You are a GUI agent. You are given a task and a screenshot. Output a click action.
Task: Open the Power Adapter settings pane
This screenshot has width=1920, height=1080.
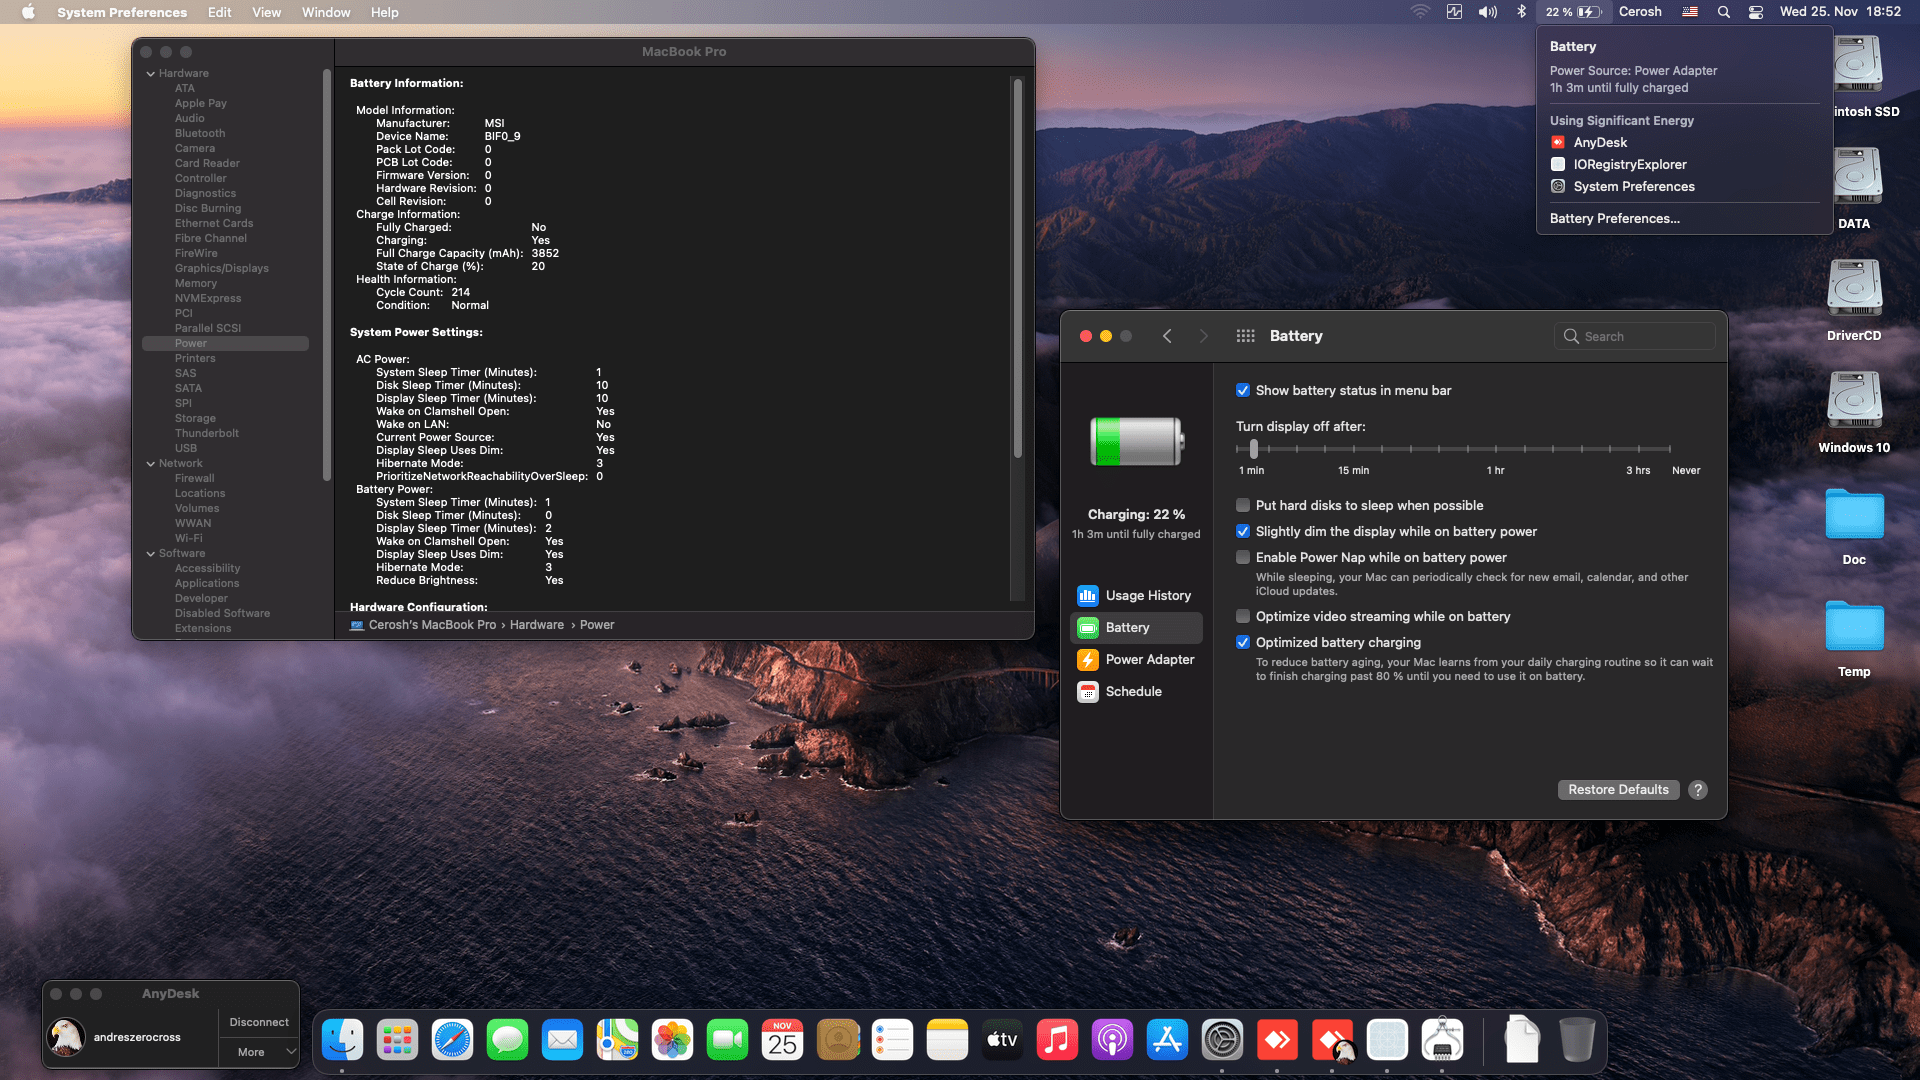pyautogui.click(x=1150, y=659)
